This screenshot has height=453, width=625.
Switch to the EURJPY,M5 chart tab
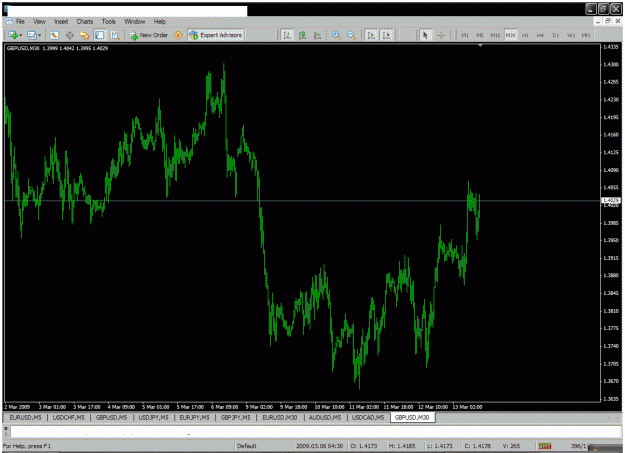194,417
